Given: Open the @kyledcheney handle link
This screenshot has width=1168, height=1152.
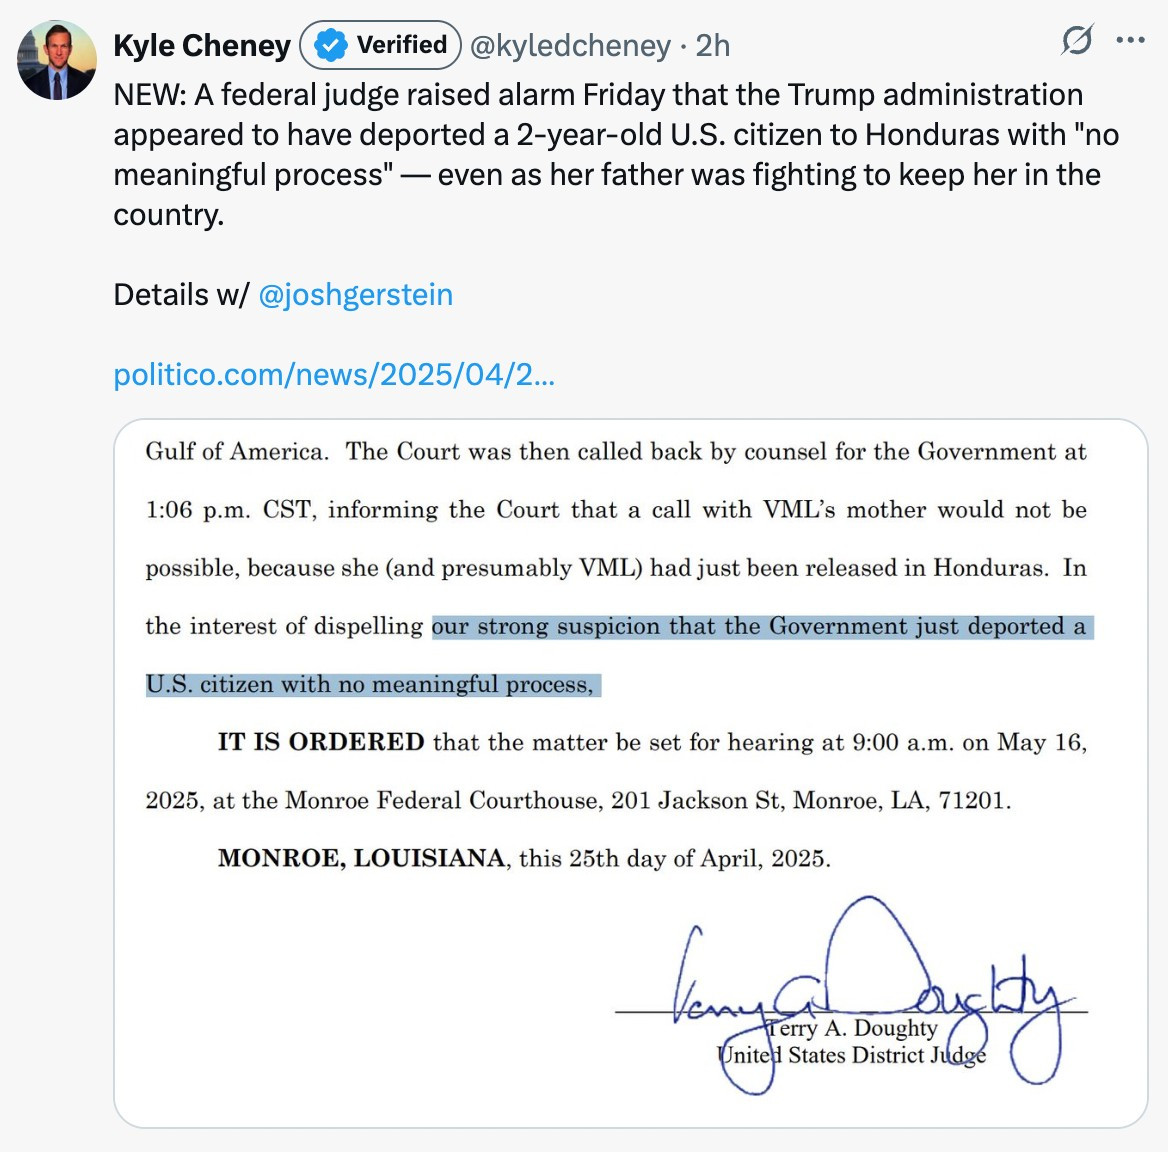Looking at the screenshot, I should click(570, 46).
